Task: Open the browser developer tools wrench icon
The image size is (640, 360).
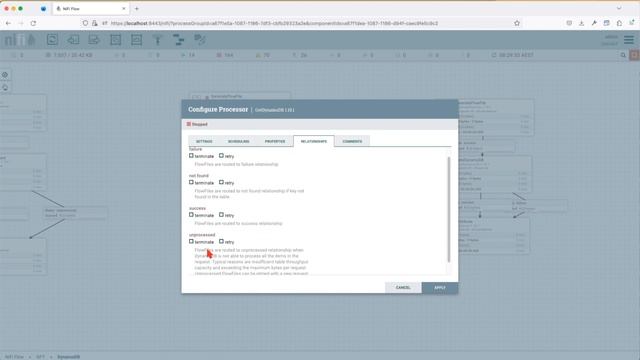Action: [594, 23]
